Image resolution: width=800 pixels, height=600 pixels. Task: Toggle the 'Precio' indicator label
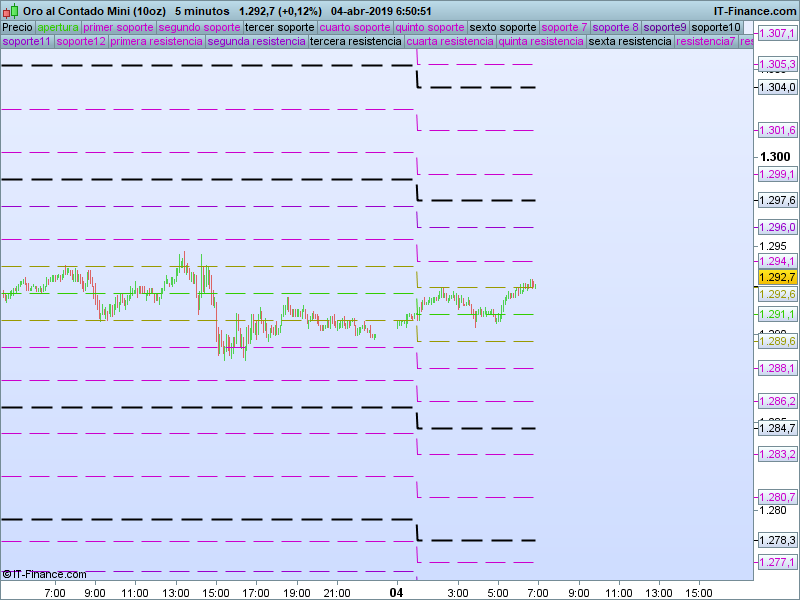pyautogui.click(x=17, y=27)
